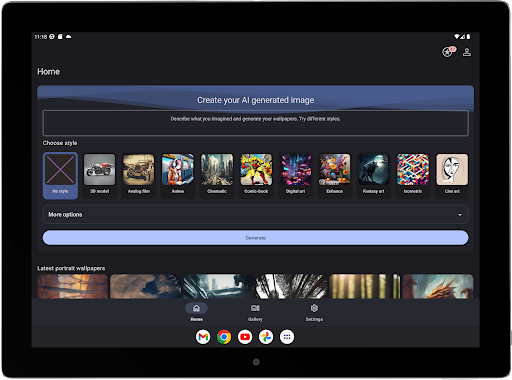This screenshot has height=380, width=512.
Task: Select the Anime style
Action: (178, 175)
